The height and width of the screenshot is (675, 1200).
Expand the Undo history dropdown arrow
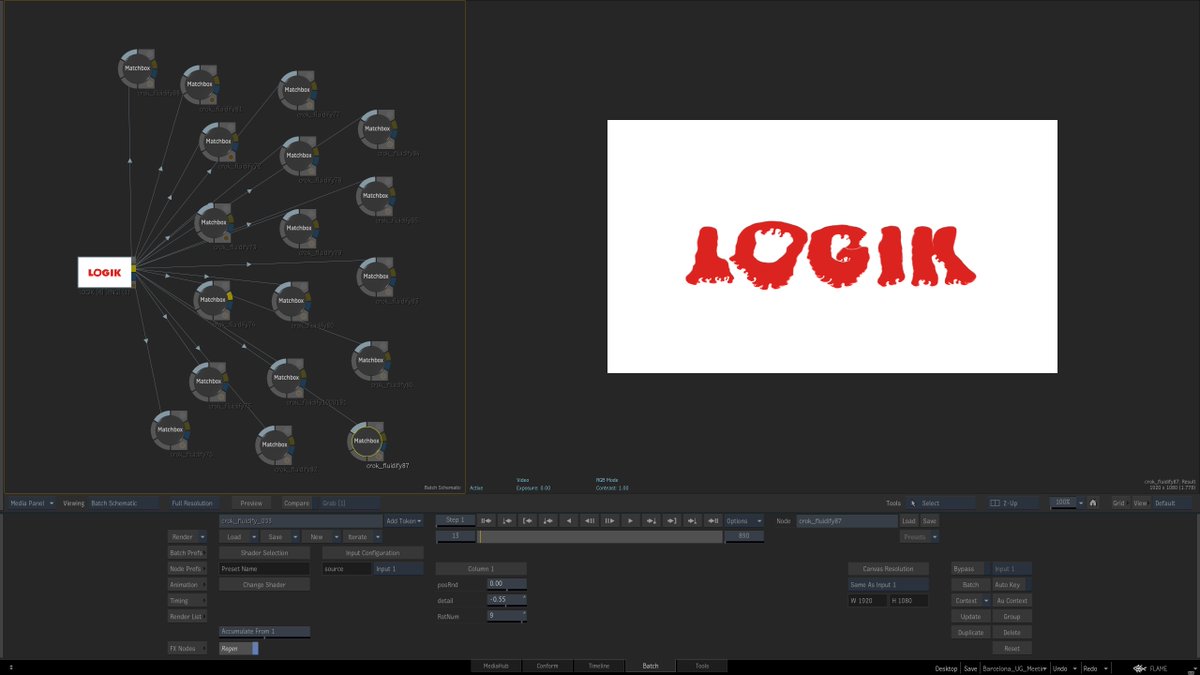pos(1075,667)
